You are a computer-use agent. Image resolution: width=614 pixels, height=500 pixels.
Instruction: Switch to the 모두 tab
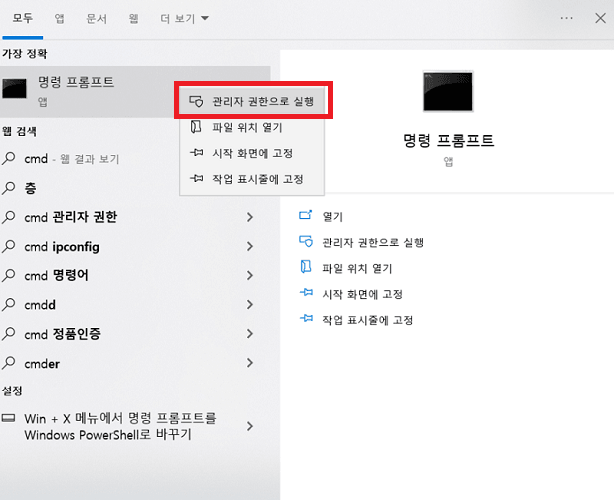click(22, 18)
